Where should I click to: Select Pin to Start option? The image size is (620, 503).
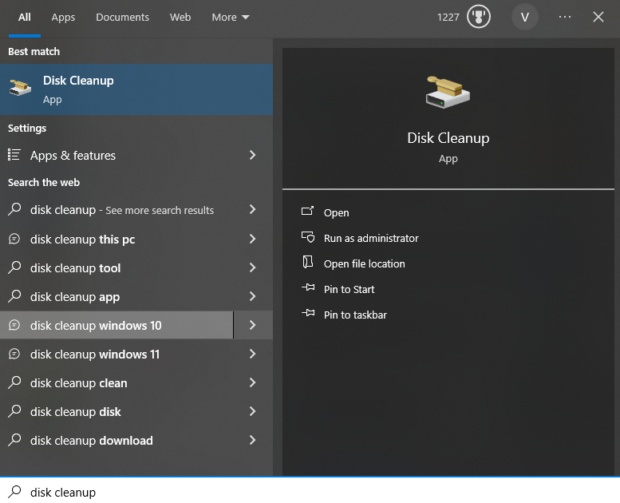[349, 289]
